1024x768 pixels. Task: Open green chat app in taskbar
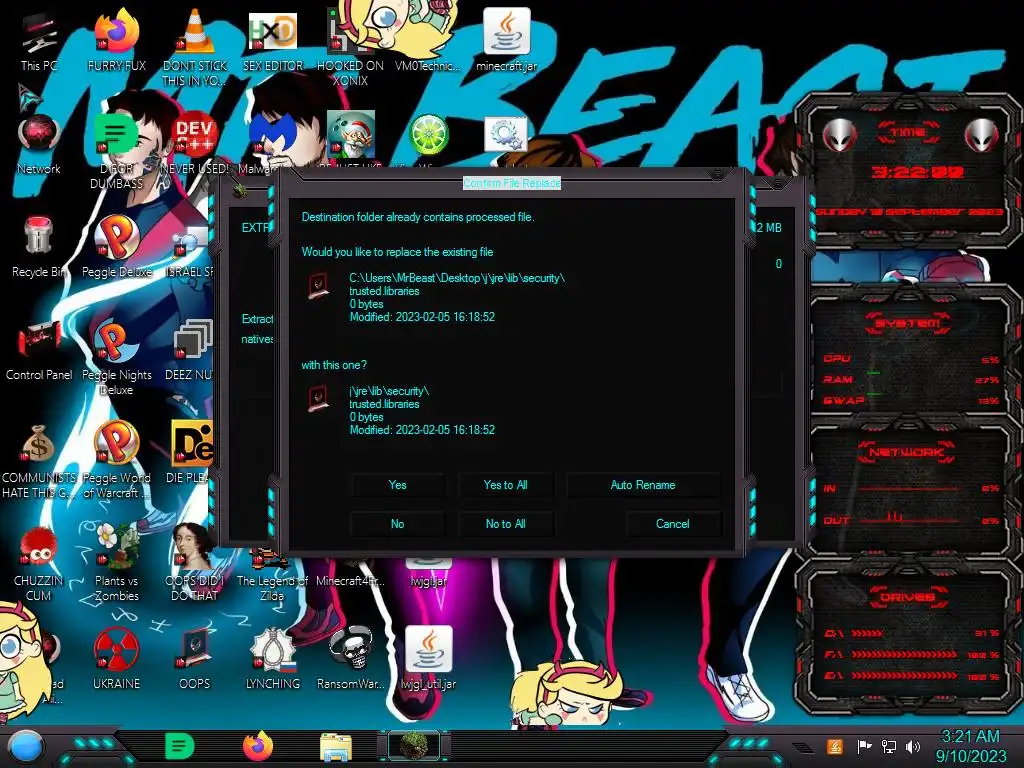tap(180, 746)
